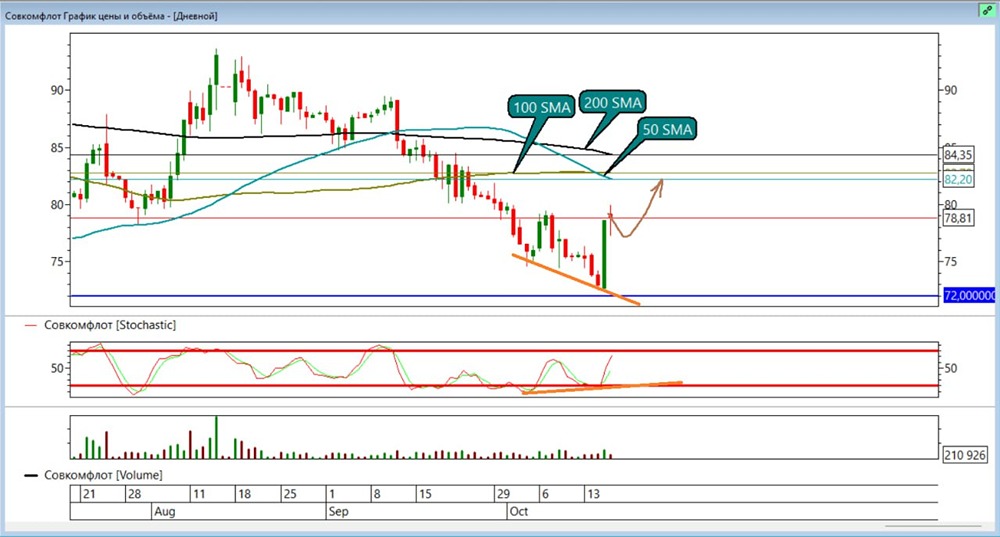This screenshot has width=1000, height=537.
Task: Click date '29' on the time axis
Action: [503, 494]
